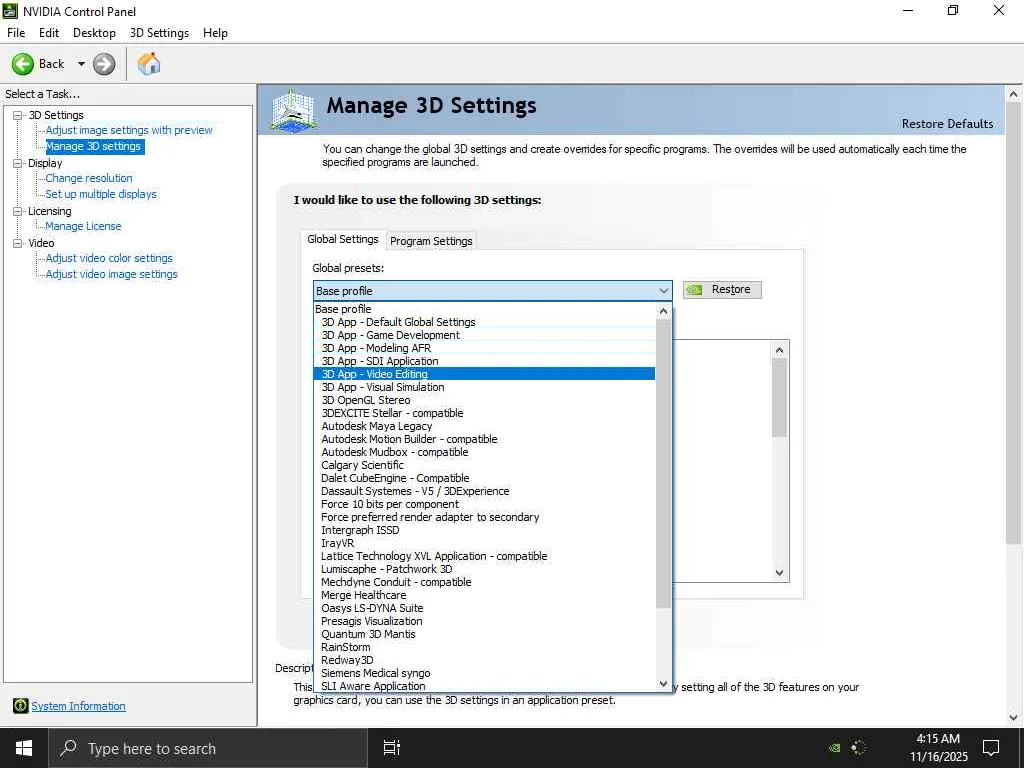1024x768 pixels.
Task: Click the NVIDIA tray icon in taskbar
Action: (x=834, y=748)
